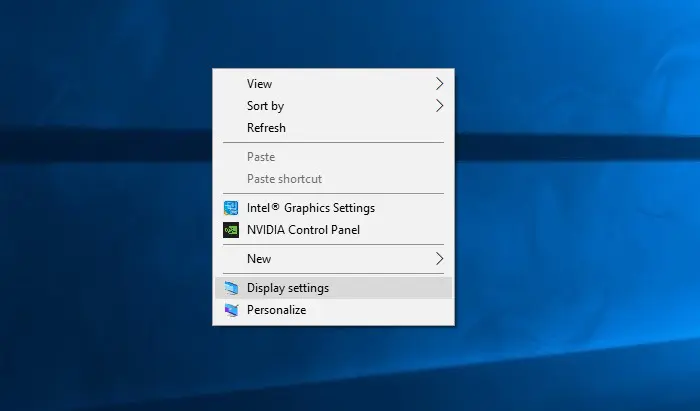Click the NVIDIA logo icon
Image resolution: width=700 pixels, height=411 pixels.
pyautogui.click(x=231, y=230)
